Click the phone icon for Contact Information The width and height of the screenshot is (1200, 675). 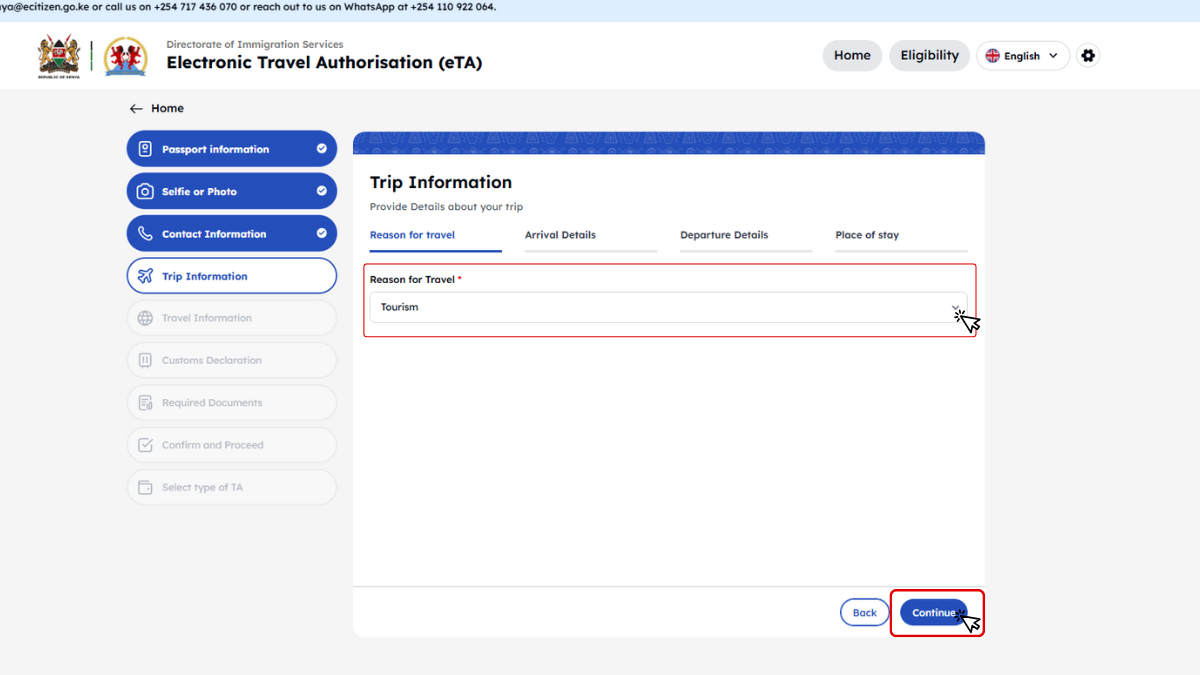[145, 234]
